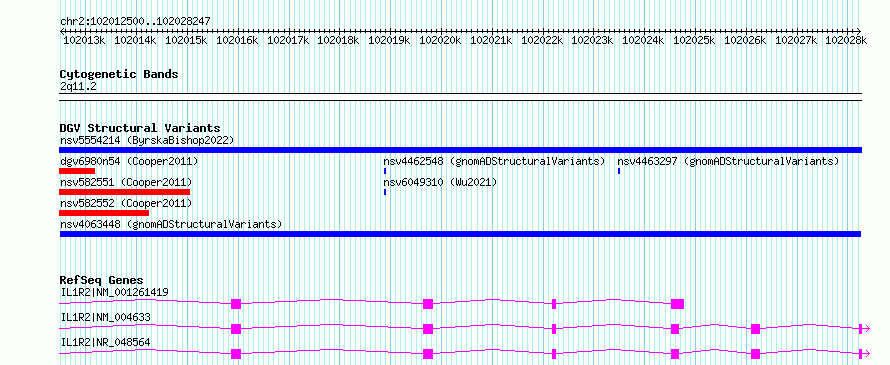Select the RefSeq Genes track title

[102, 280]
